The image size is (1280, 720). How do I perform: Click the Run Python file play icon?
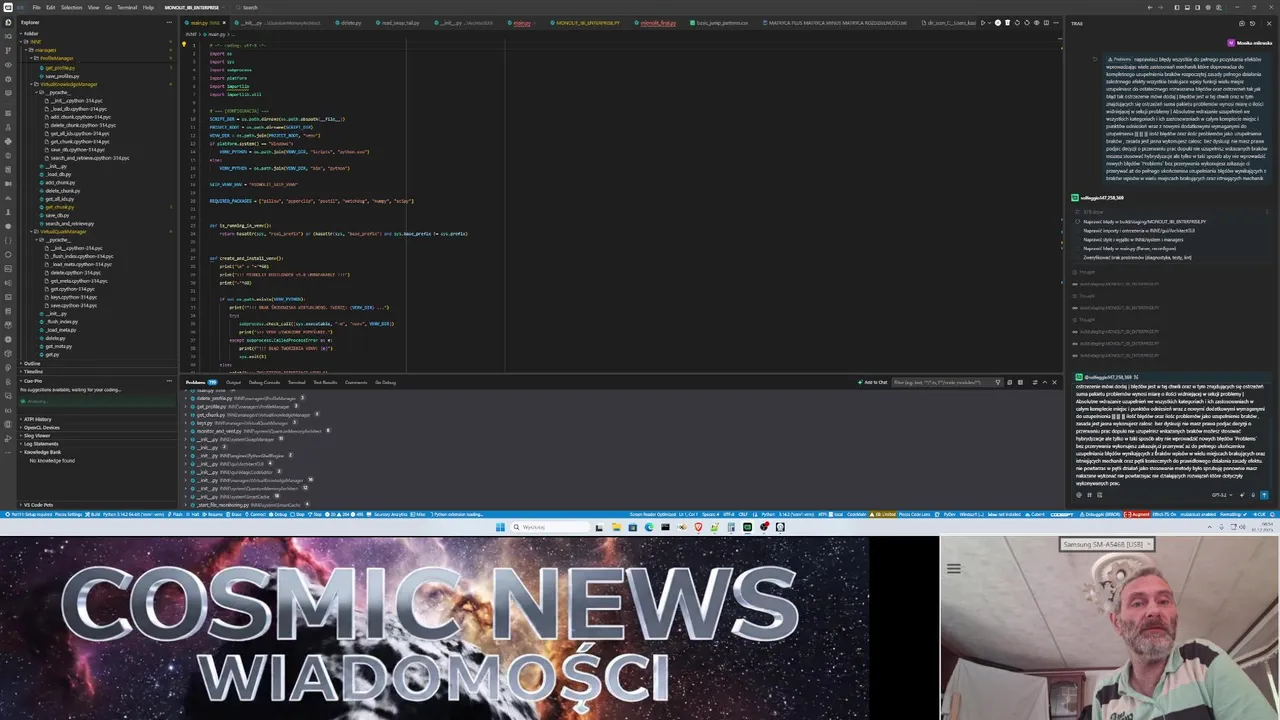pos(983,23)
